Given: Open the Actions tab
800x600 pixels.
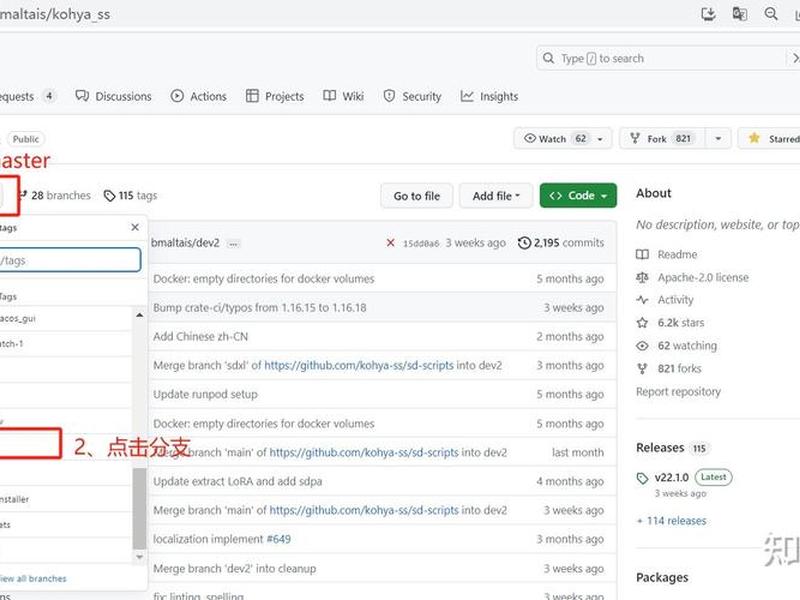Looking at the screenshot, I should 198,96.
